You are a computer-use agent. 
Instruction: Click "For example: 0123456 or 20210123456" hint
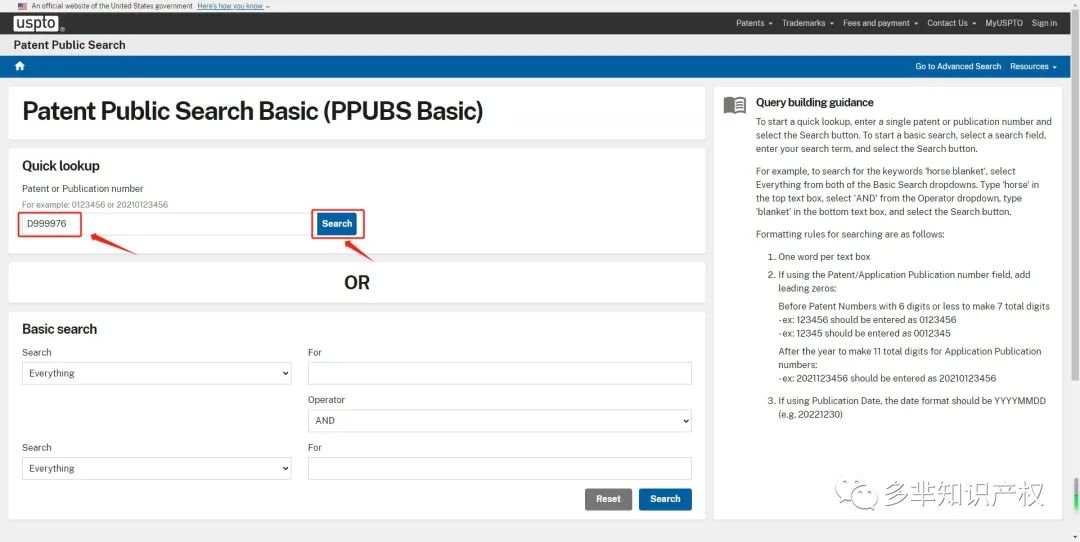click(95, 205)
